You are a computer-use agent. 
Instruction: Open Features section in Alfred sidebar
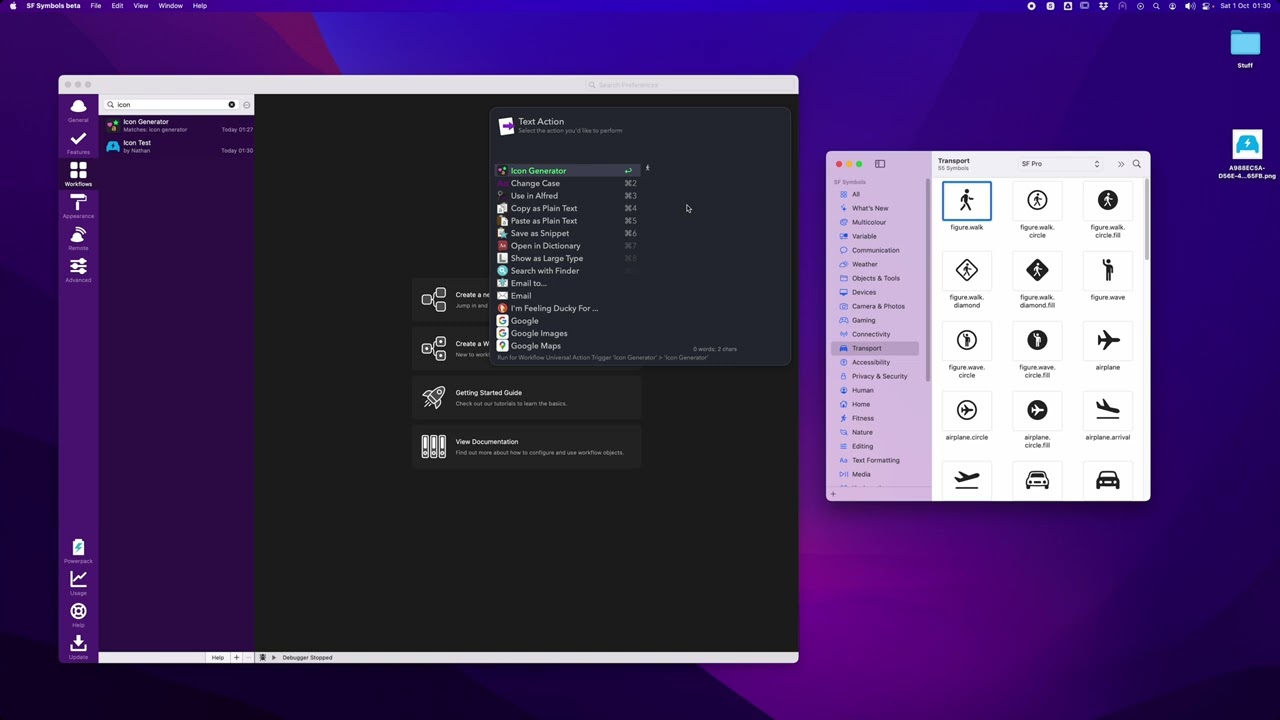78,142
